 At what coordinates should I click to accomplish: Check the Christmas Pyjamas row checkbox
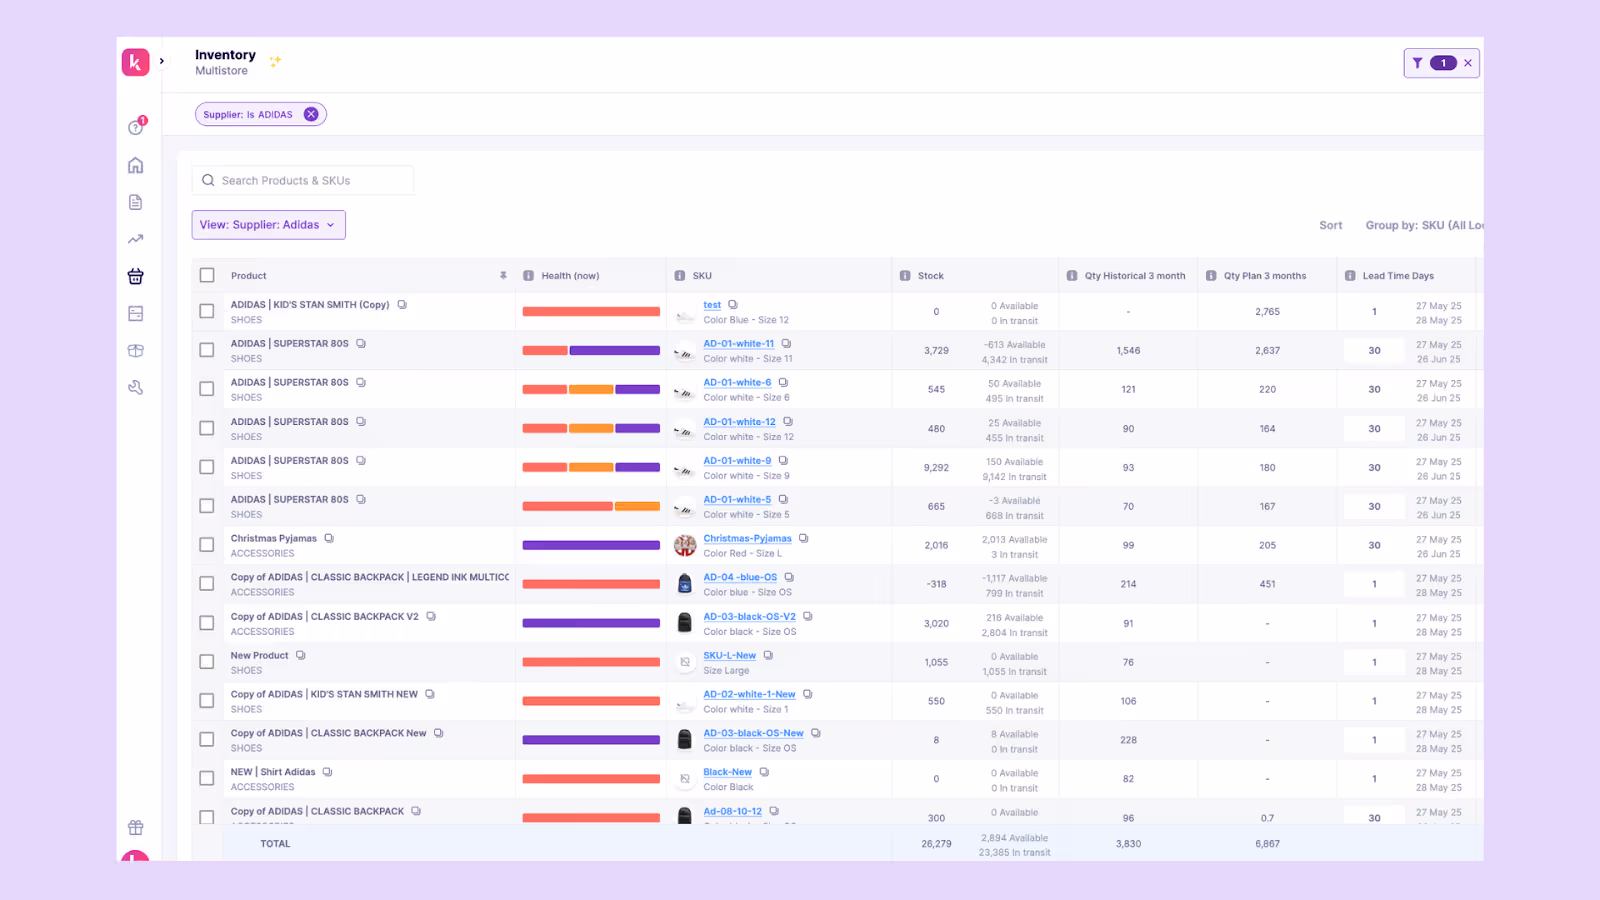coord(207,545)
